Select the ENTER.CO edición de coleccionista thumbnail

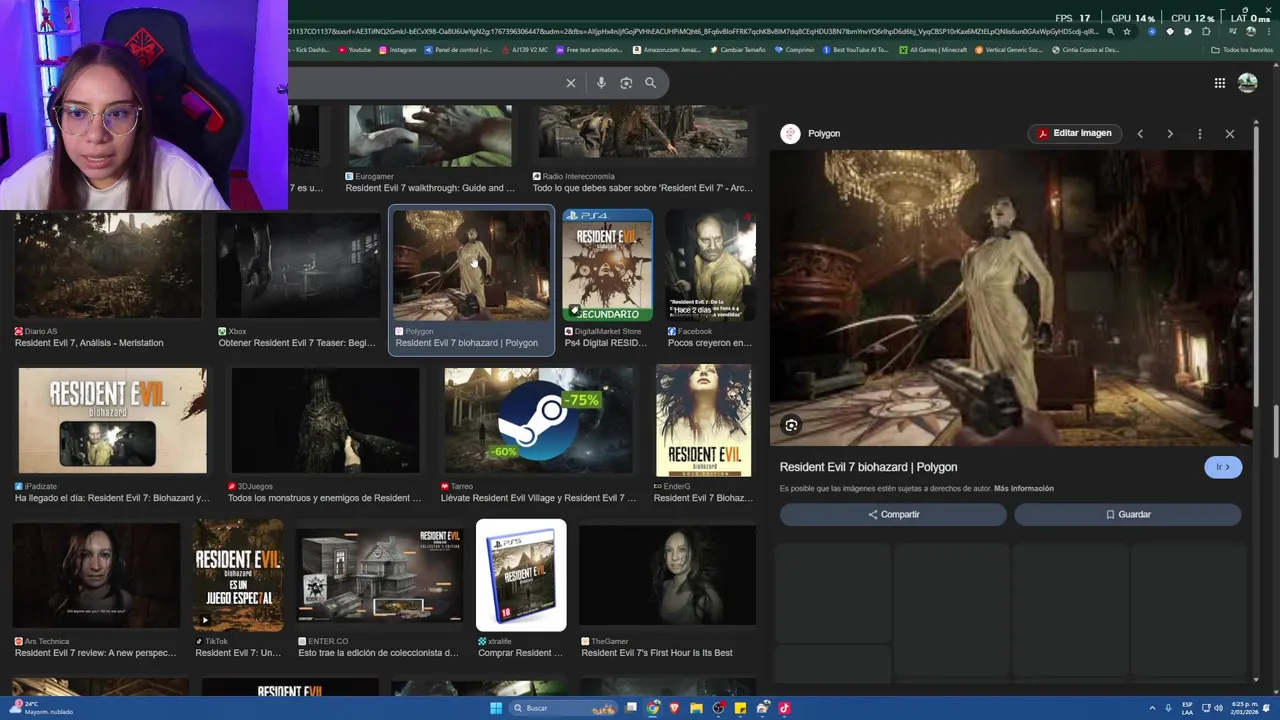[x=380, y=575]
